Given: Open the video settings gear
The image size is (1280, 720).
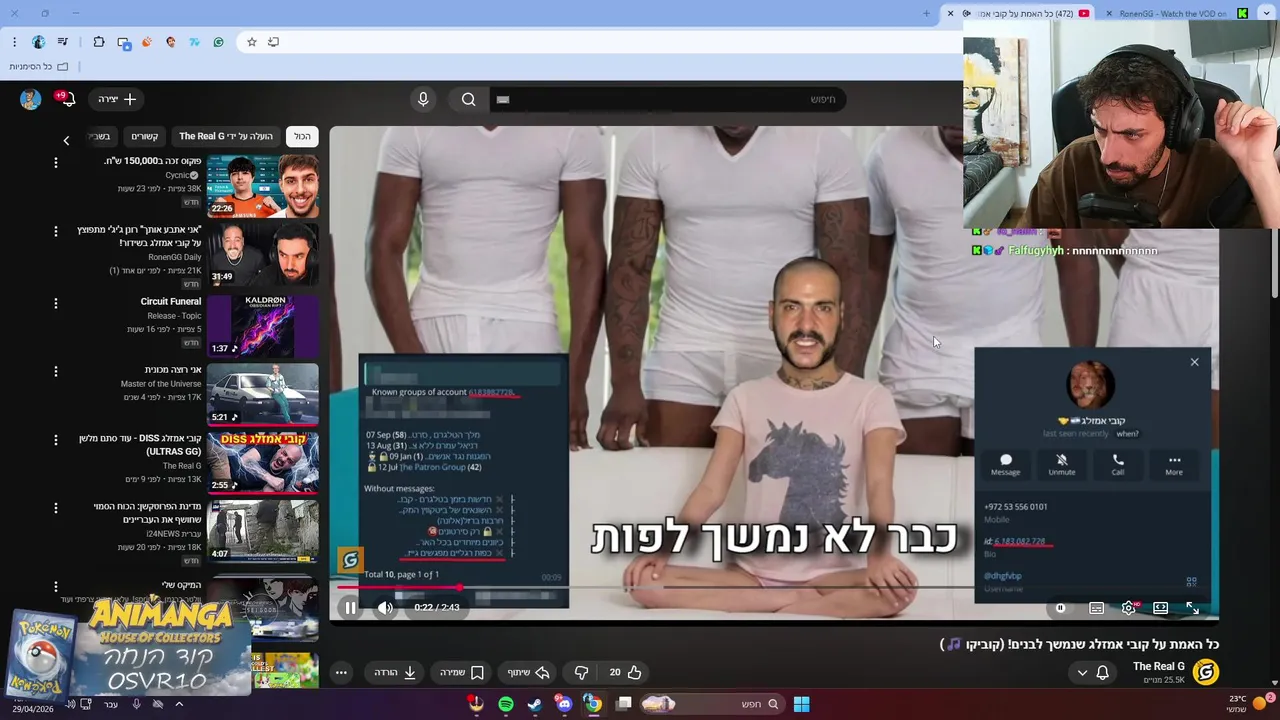Looking at the screenshot, I should [1128, 607].
